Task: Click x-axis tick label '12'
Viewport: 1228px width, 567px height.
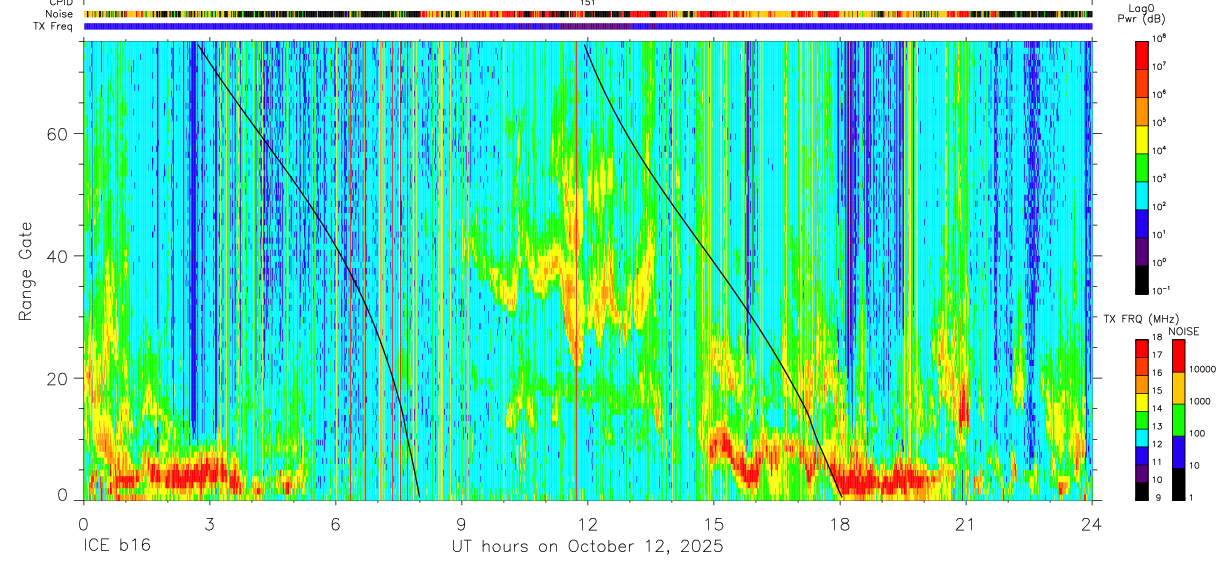Action: pyautogui.click(x=588, y=523)
